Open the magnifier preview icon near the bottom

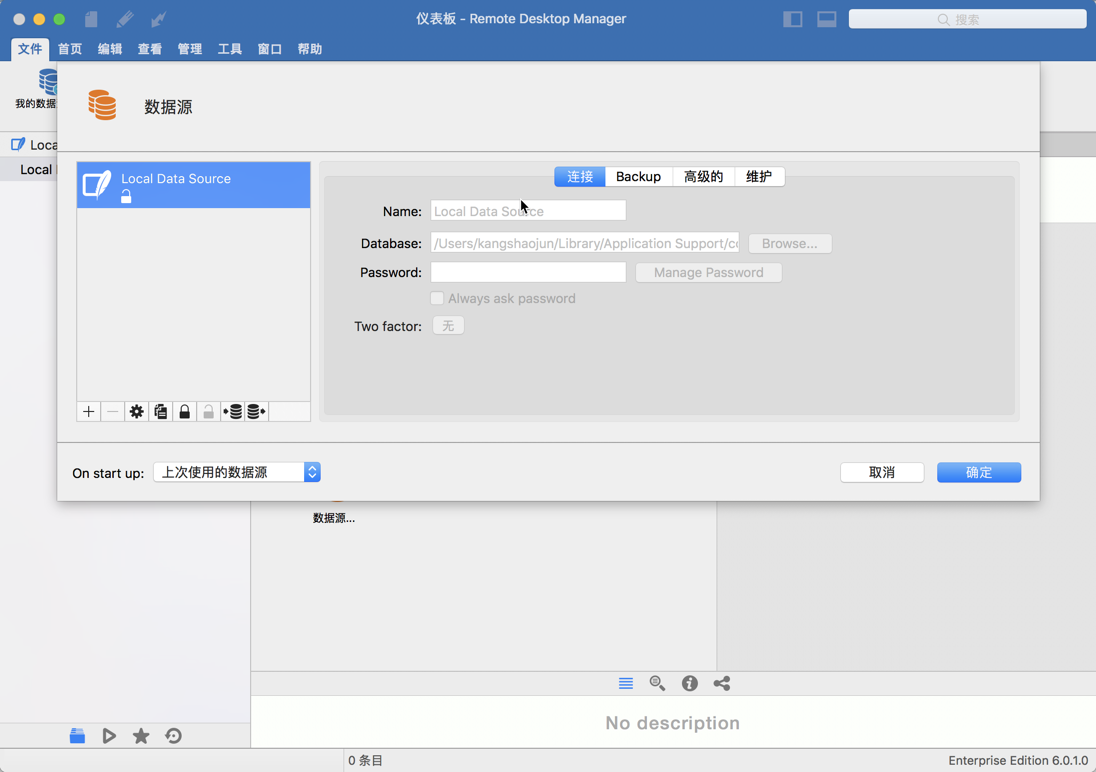click(x=657, y=683)
